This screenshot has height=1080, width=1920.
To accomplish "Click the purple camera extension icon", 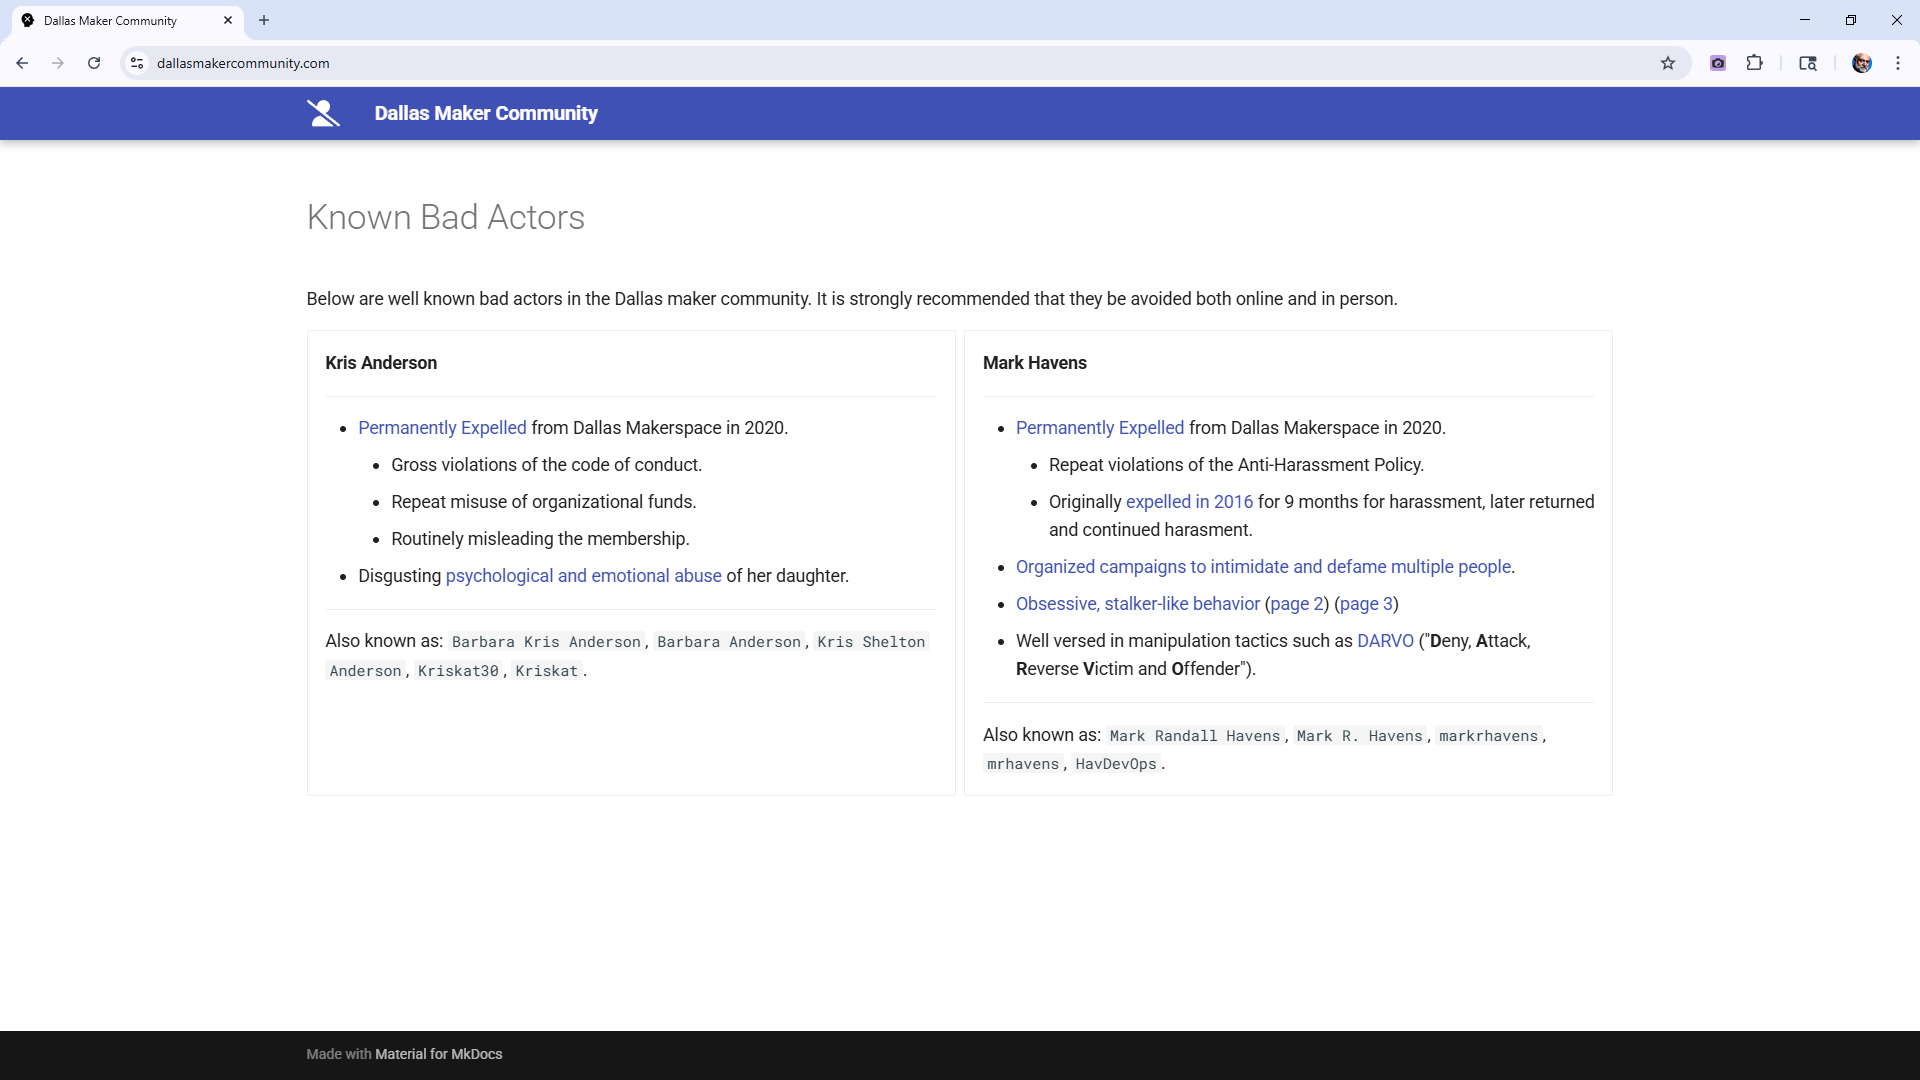I will pyautogui.click(x=1718, y=63).
